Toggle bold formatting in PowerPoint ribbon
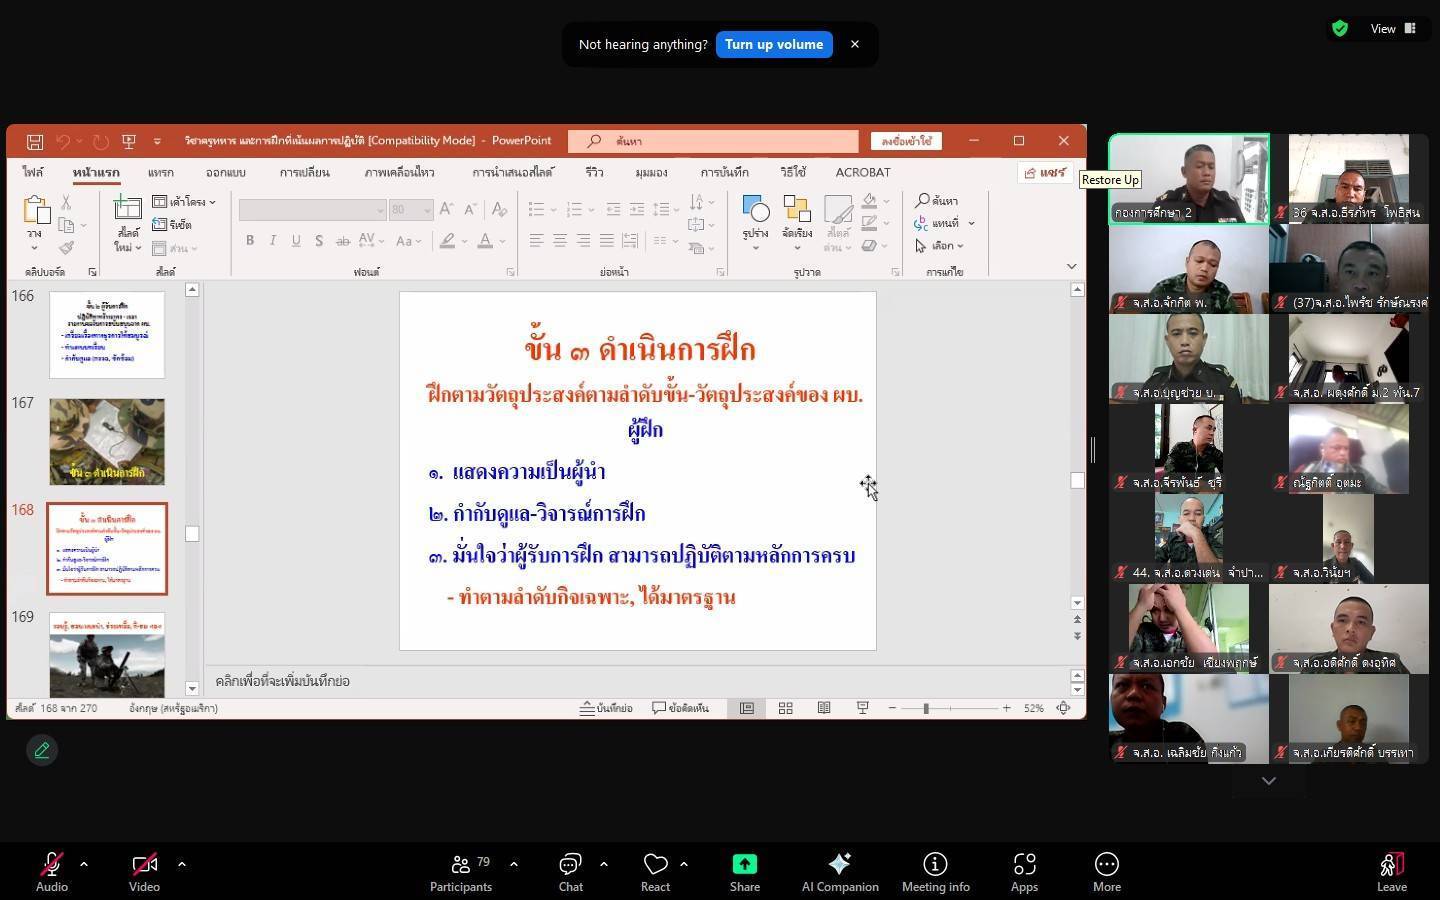This screenshot has width=1440, height=900. click(250, 240)
